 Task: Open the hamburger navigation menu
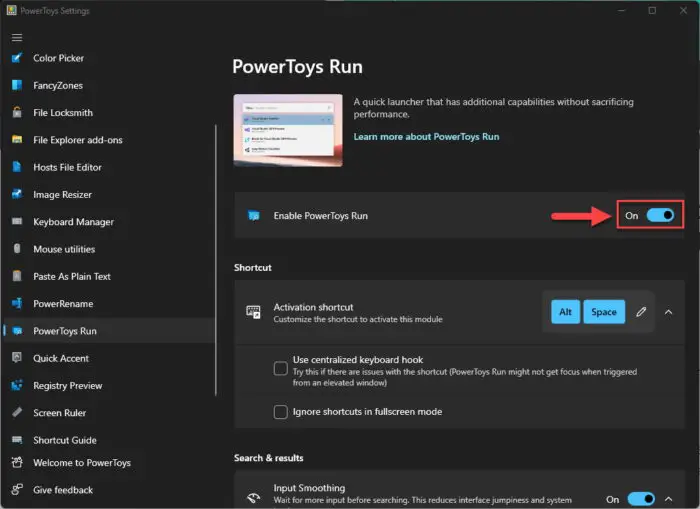pyautogui.click(x=17, y=38)
